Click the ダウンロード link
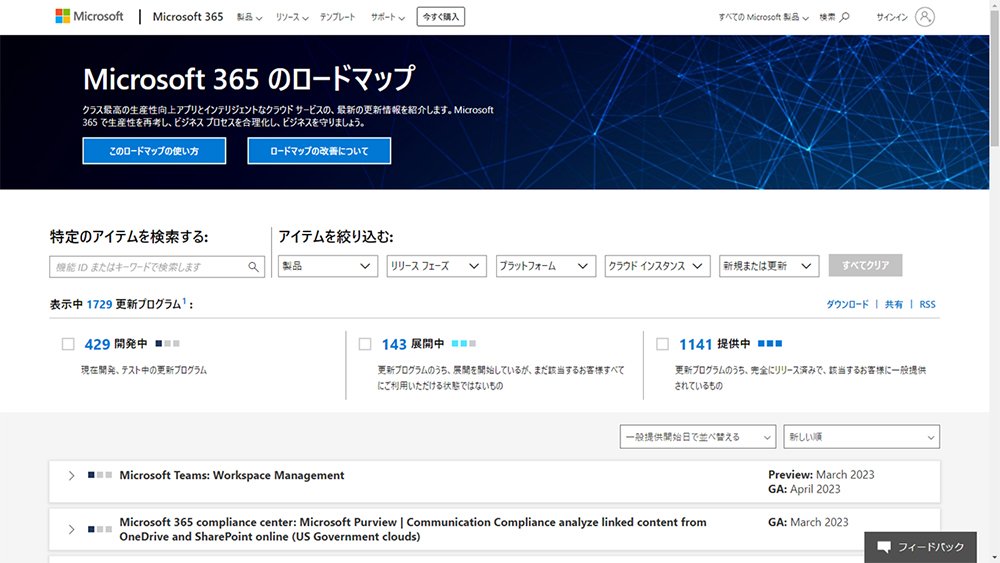 point(848,304)
